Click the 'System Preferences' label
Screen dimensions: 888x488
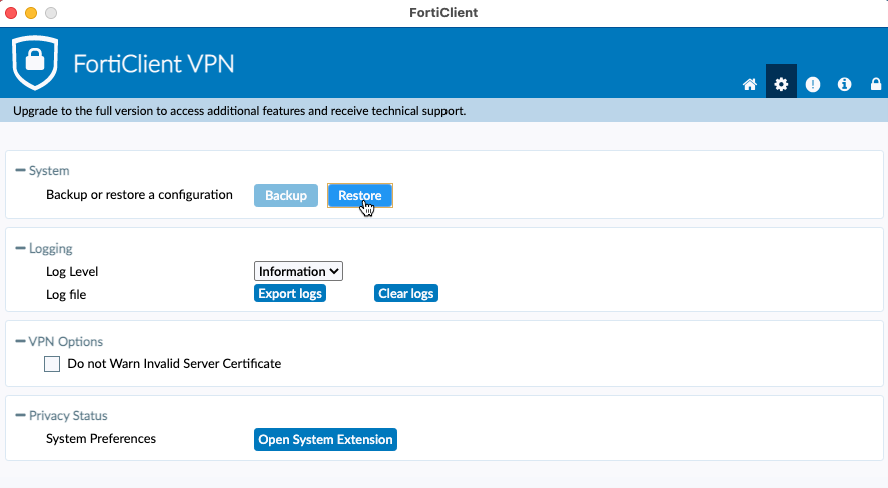click(101, 439)
